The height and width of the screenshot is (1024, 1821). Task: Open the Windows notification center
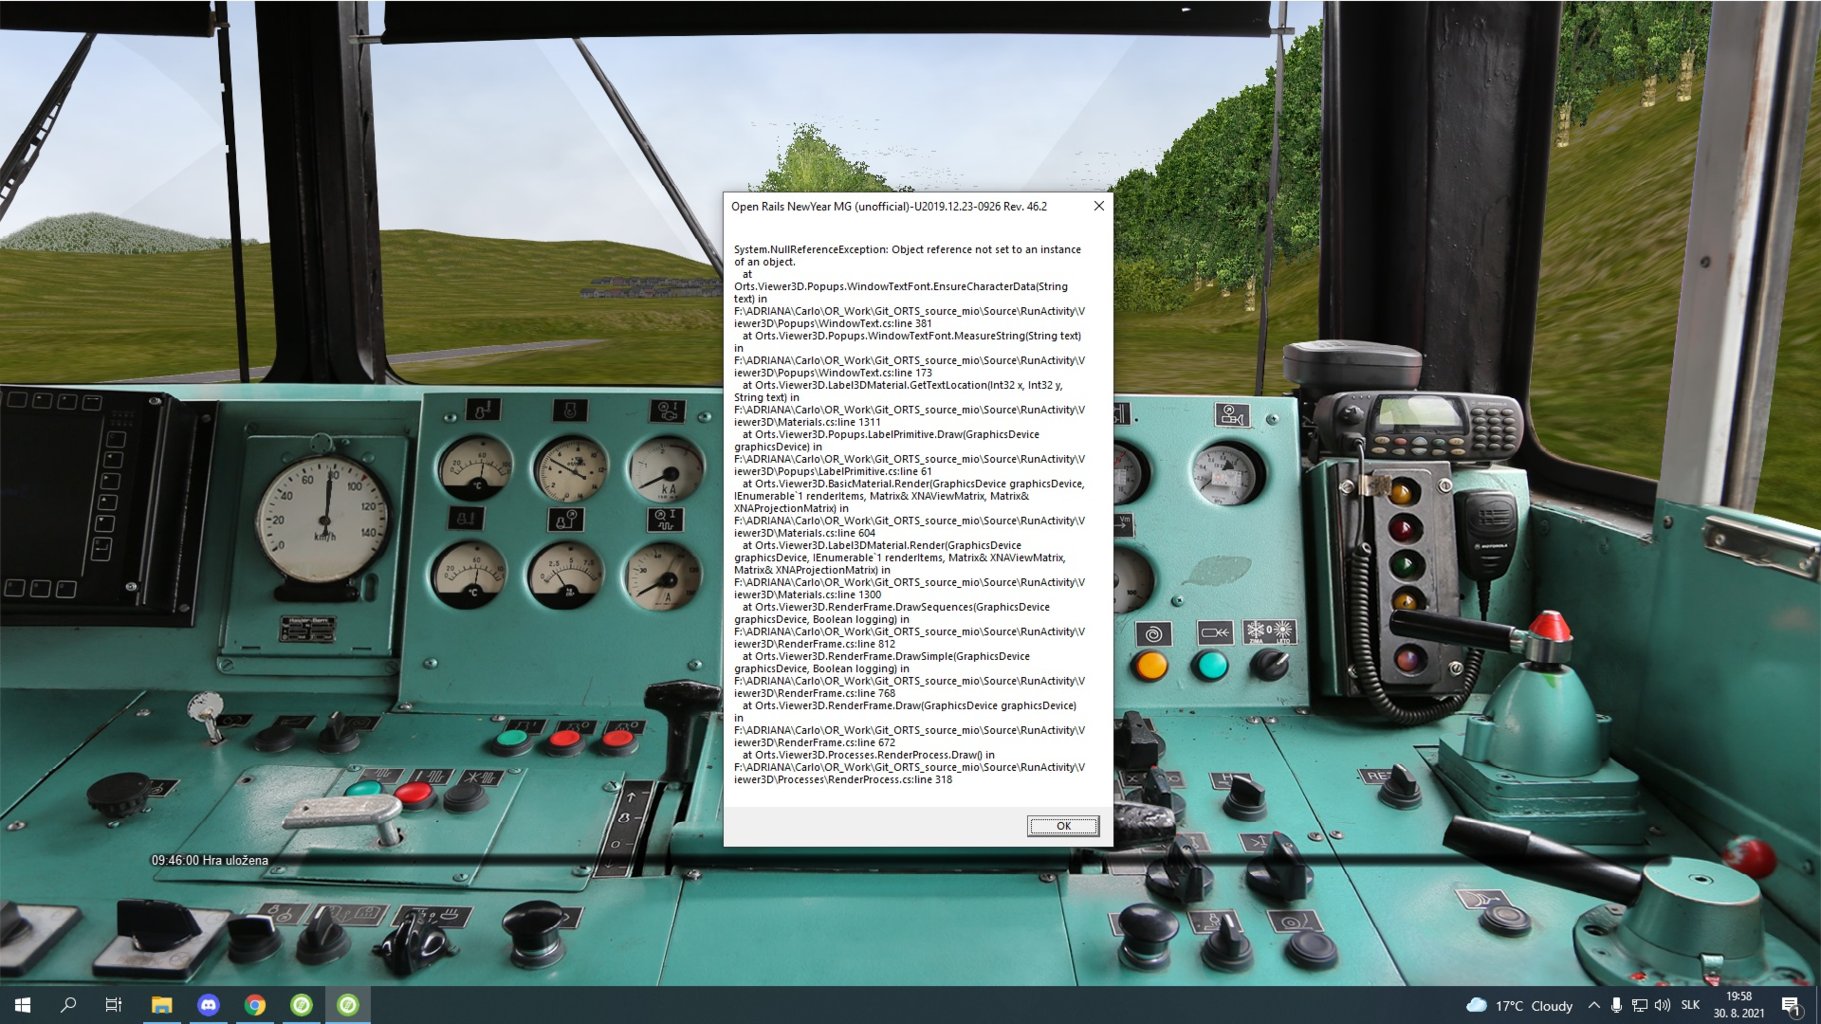(1792, 1006)
